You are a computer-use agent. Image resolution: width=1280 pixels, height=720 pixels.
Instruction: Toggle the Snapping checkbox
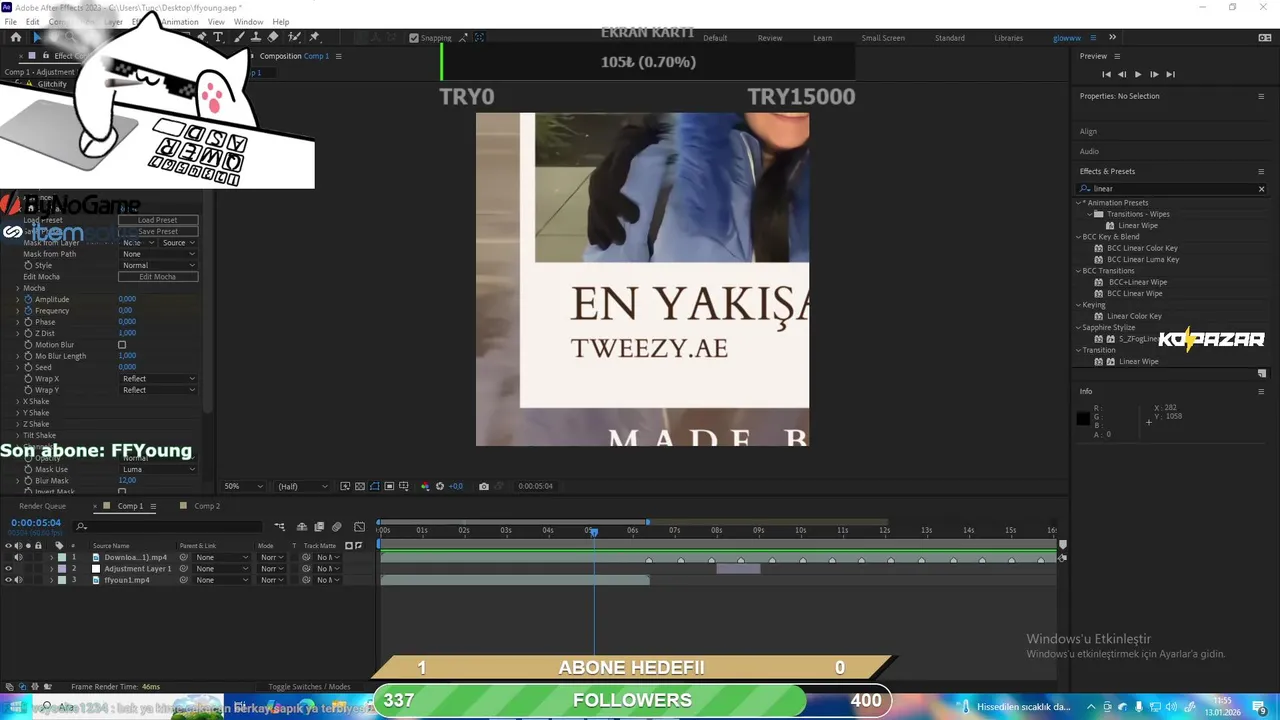pos(414,38)
